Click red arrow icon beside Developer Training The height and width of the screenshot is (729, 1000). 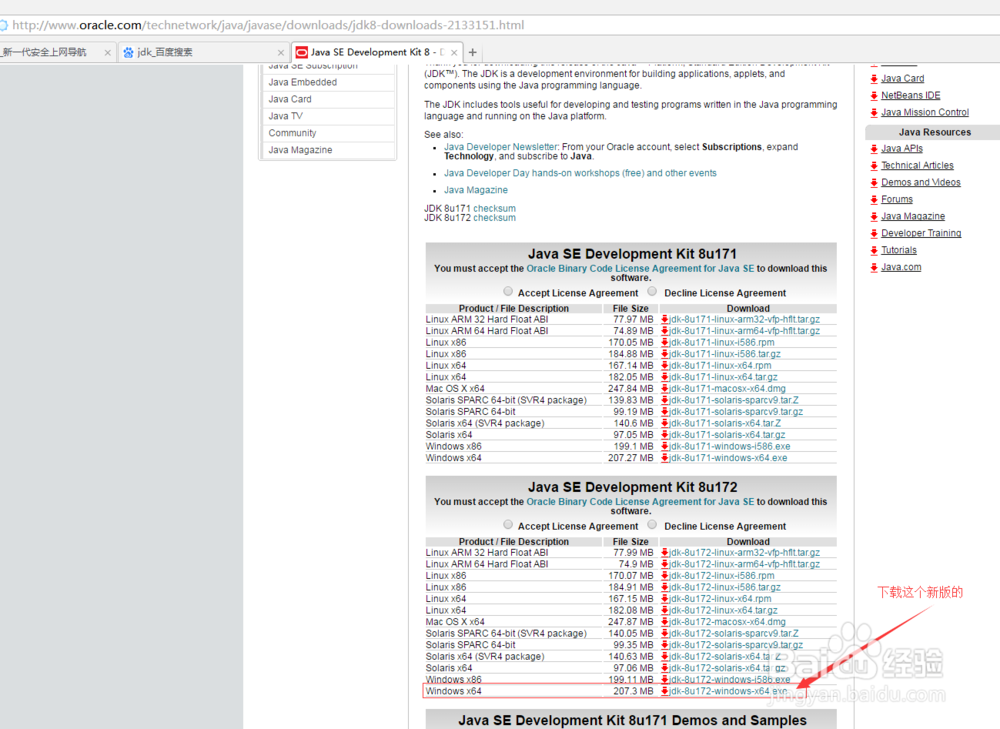tap(874, 233)
